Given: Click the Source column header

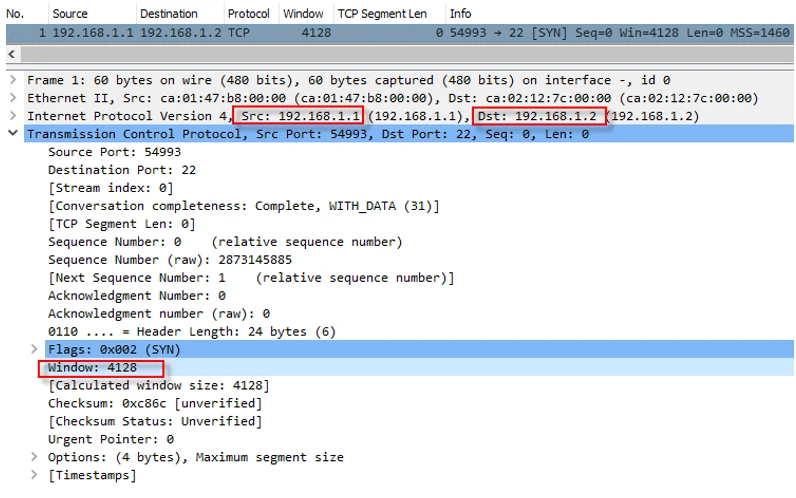Looking at the screenshot, I should pos(70,14).
